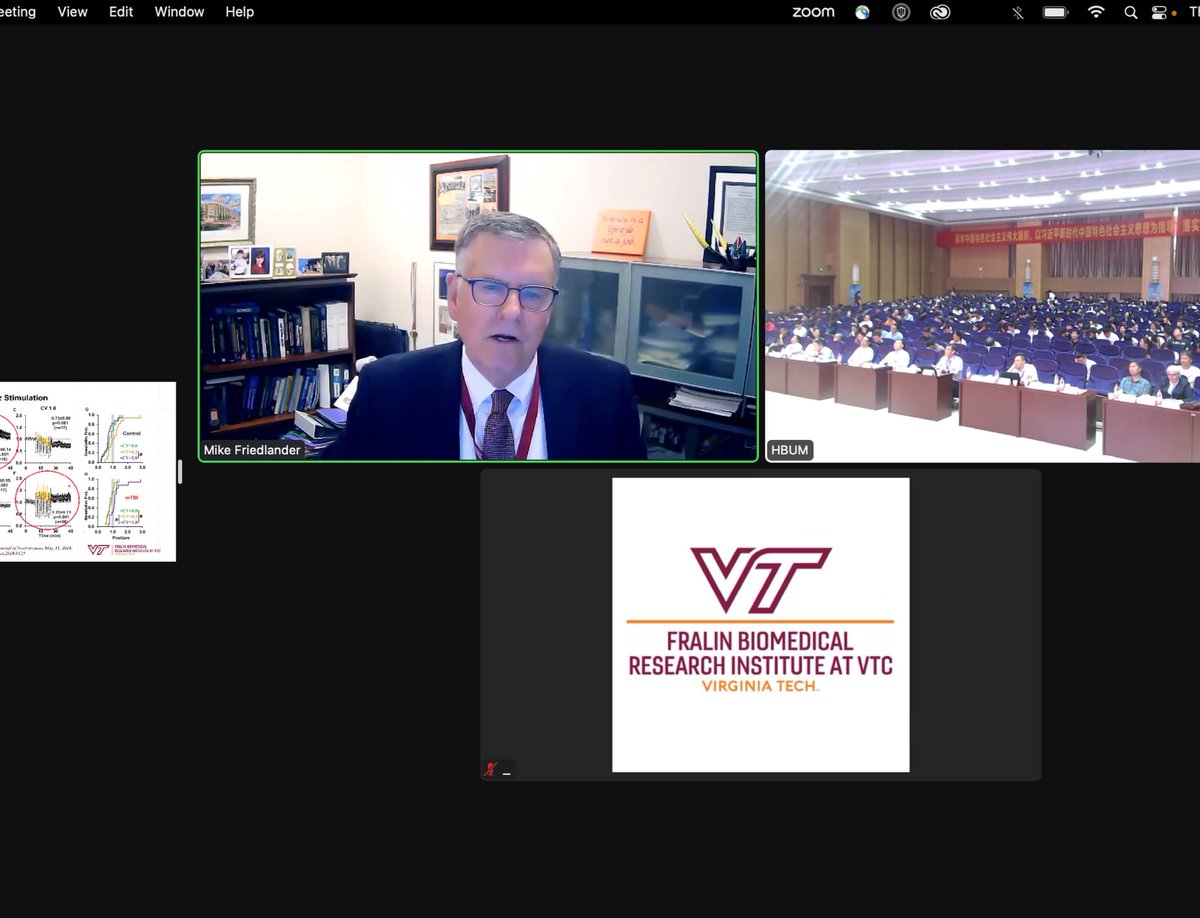The width and height of the screenshot is (1200, 918).
Task: Click the shared slide thumbnail with graphs
Action: [x=88, y=471]
